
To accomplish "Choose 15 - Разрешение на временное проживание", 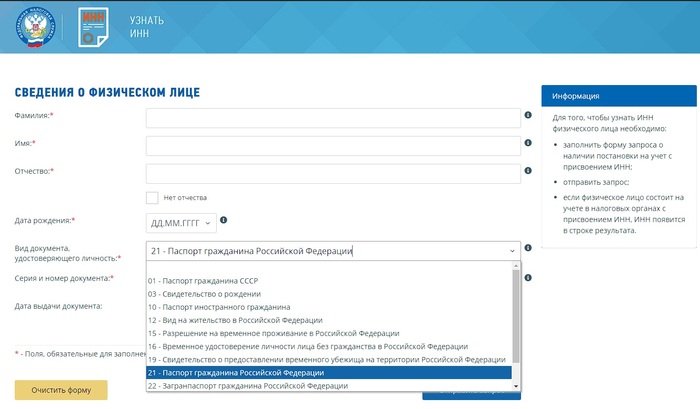I will pyautogui.click(x=329, y=333).
